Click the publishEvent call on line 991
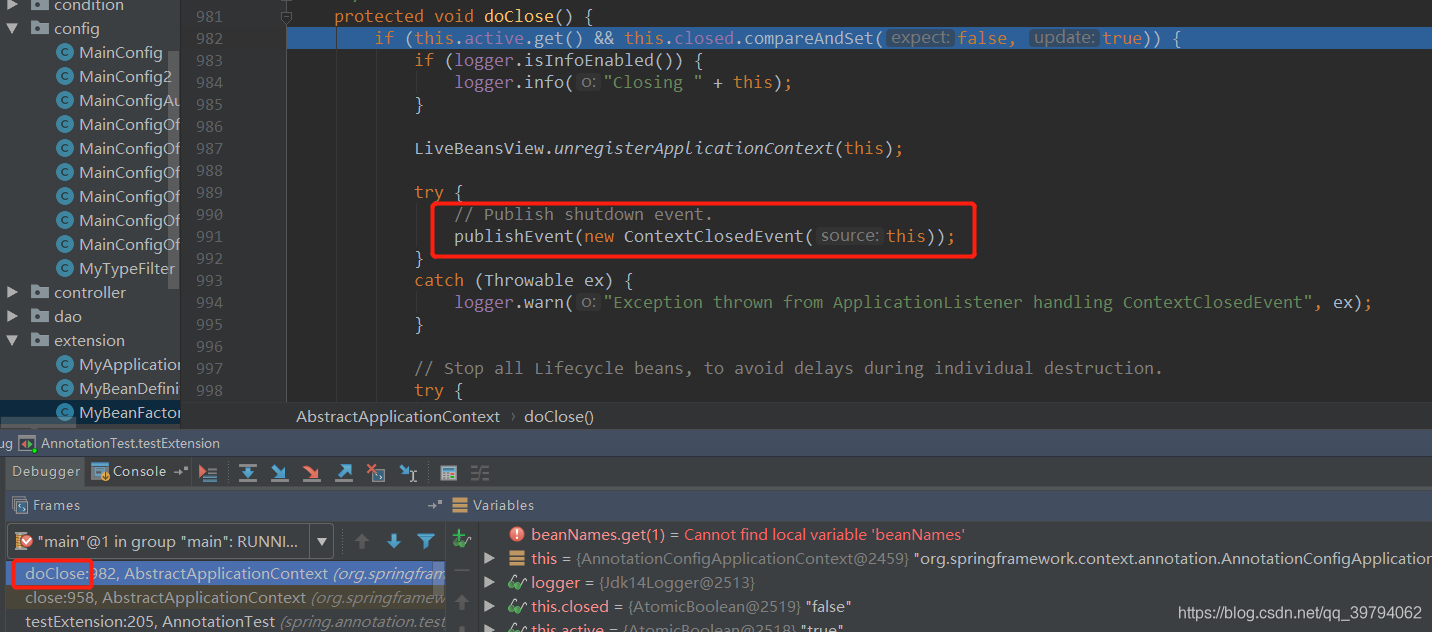Viewport: 1432px width, 632px height. [x=705, y=237]
